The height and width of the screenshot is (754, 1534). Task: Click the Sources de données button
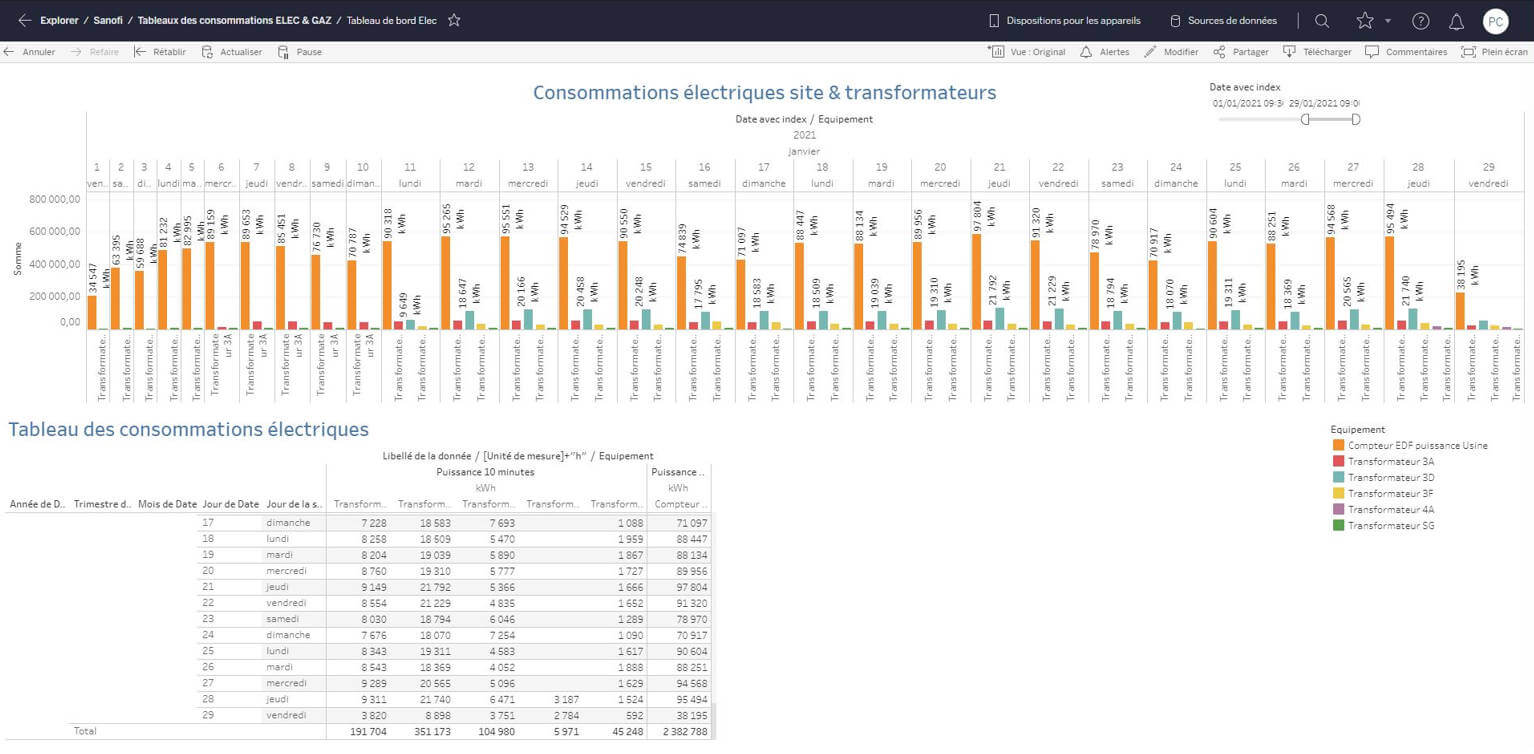click(1223, 21)
